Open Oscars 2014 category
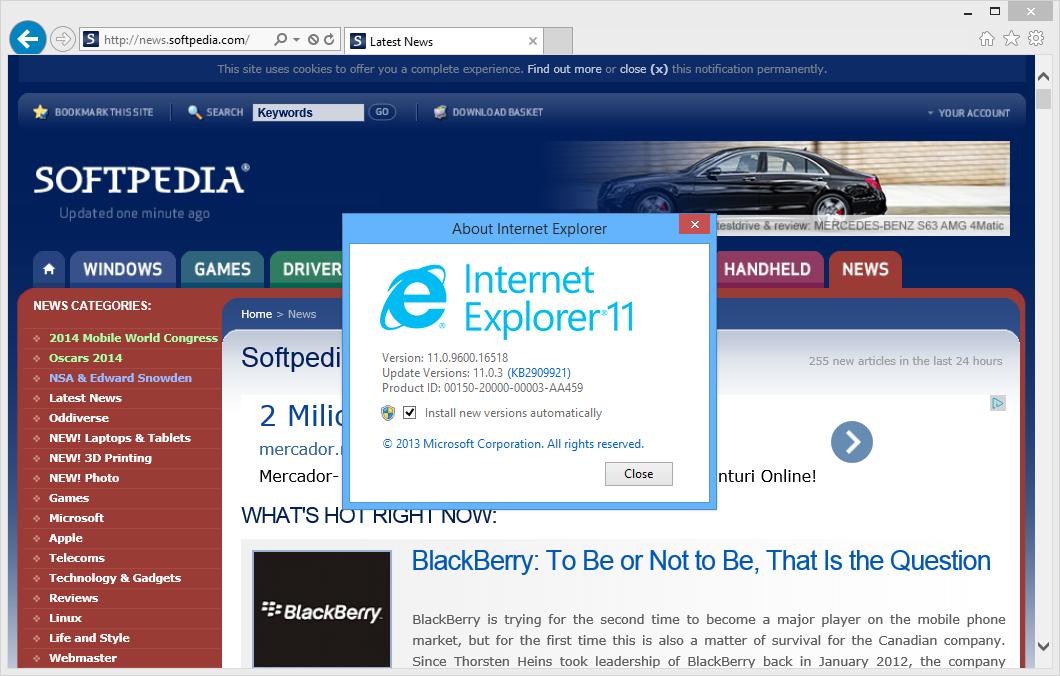1060x676 pixels. click(86, 358)
